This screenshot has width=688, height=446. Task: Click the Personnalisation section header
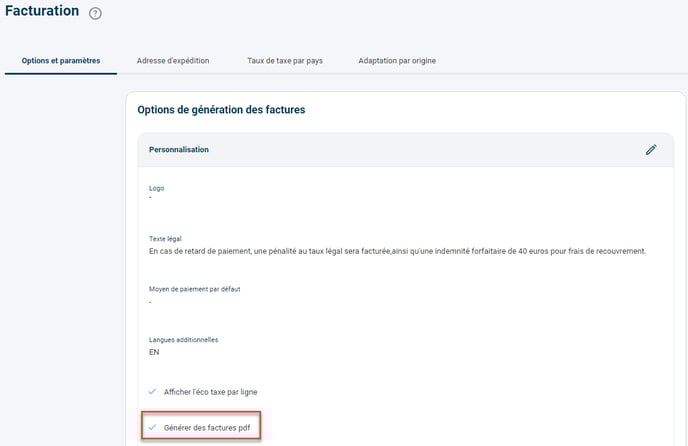coord(179,150)
